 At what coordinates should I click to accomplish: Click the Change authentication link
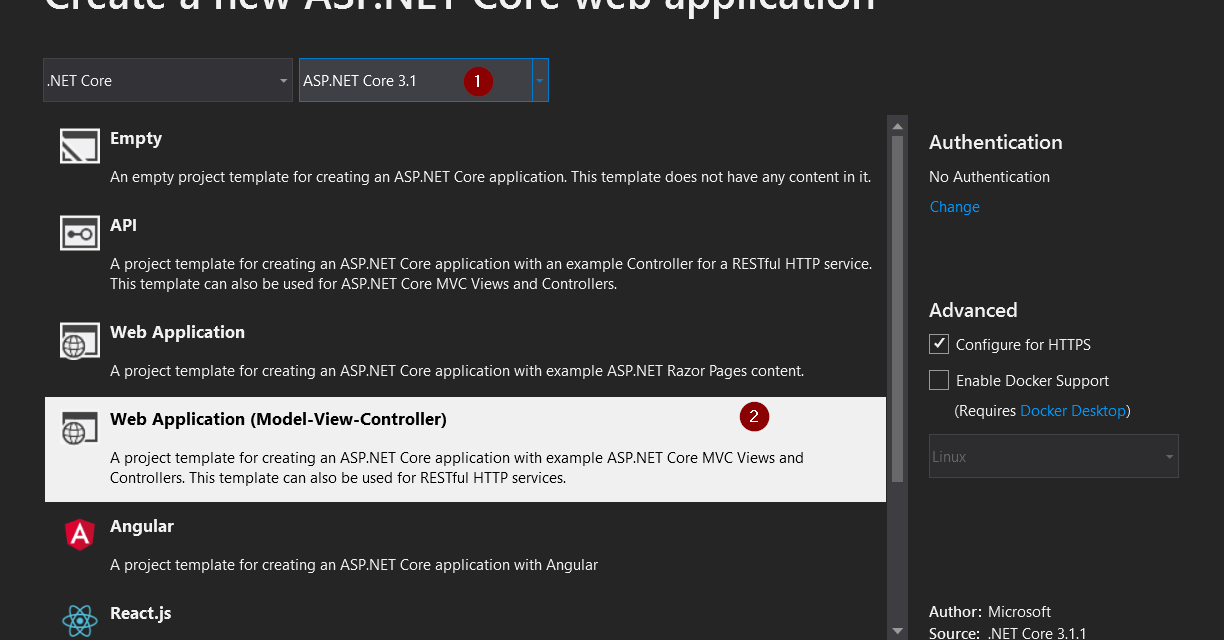(954, 207)
